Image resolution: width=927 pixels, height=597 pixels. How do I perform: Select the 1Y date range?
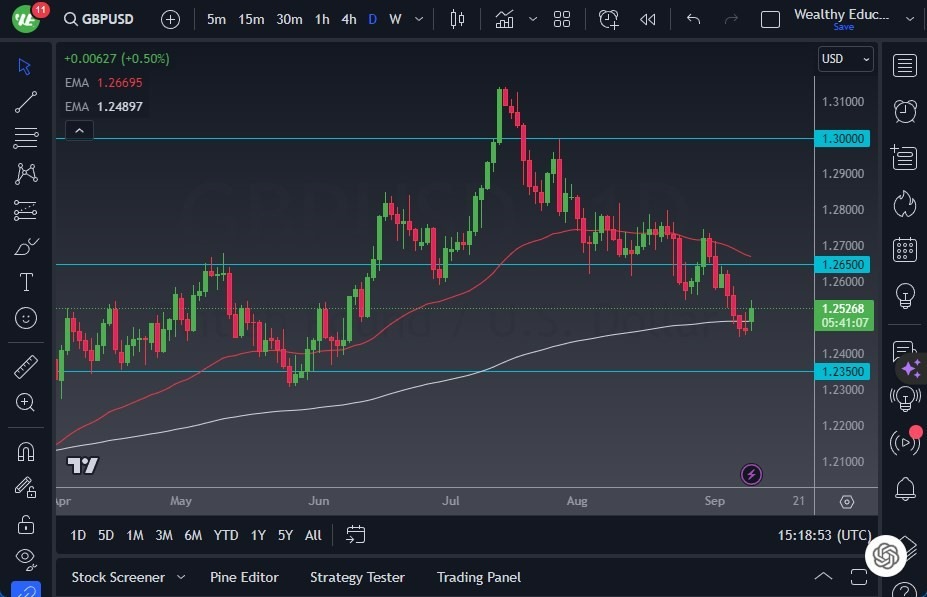[258, 535]
